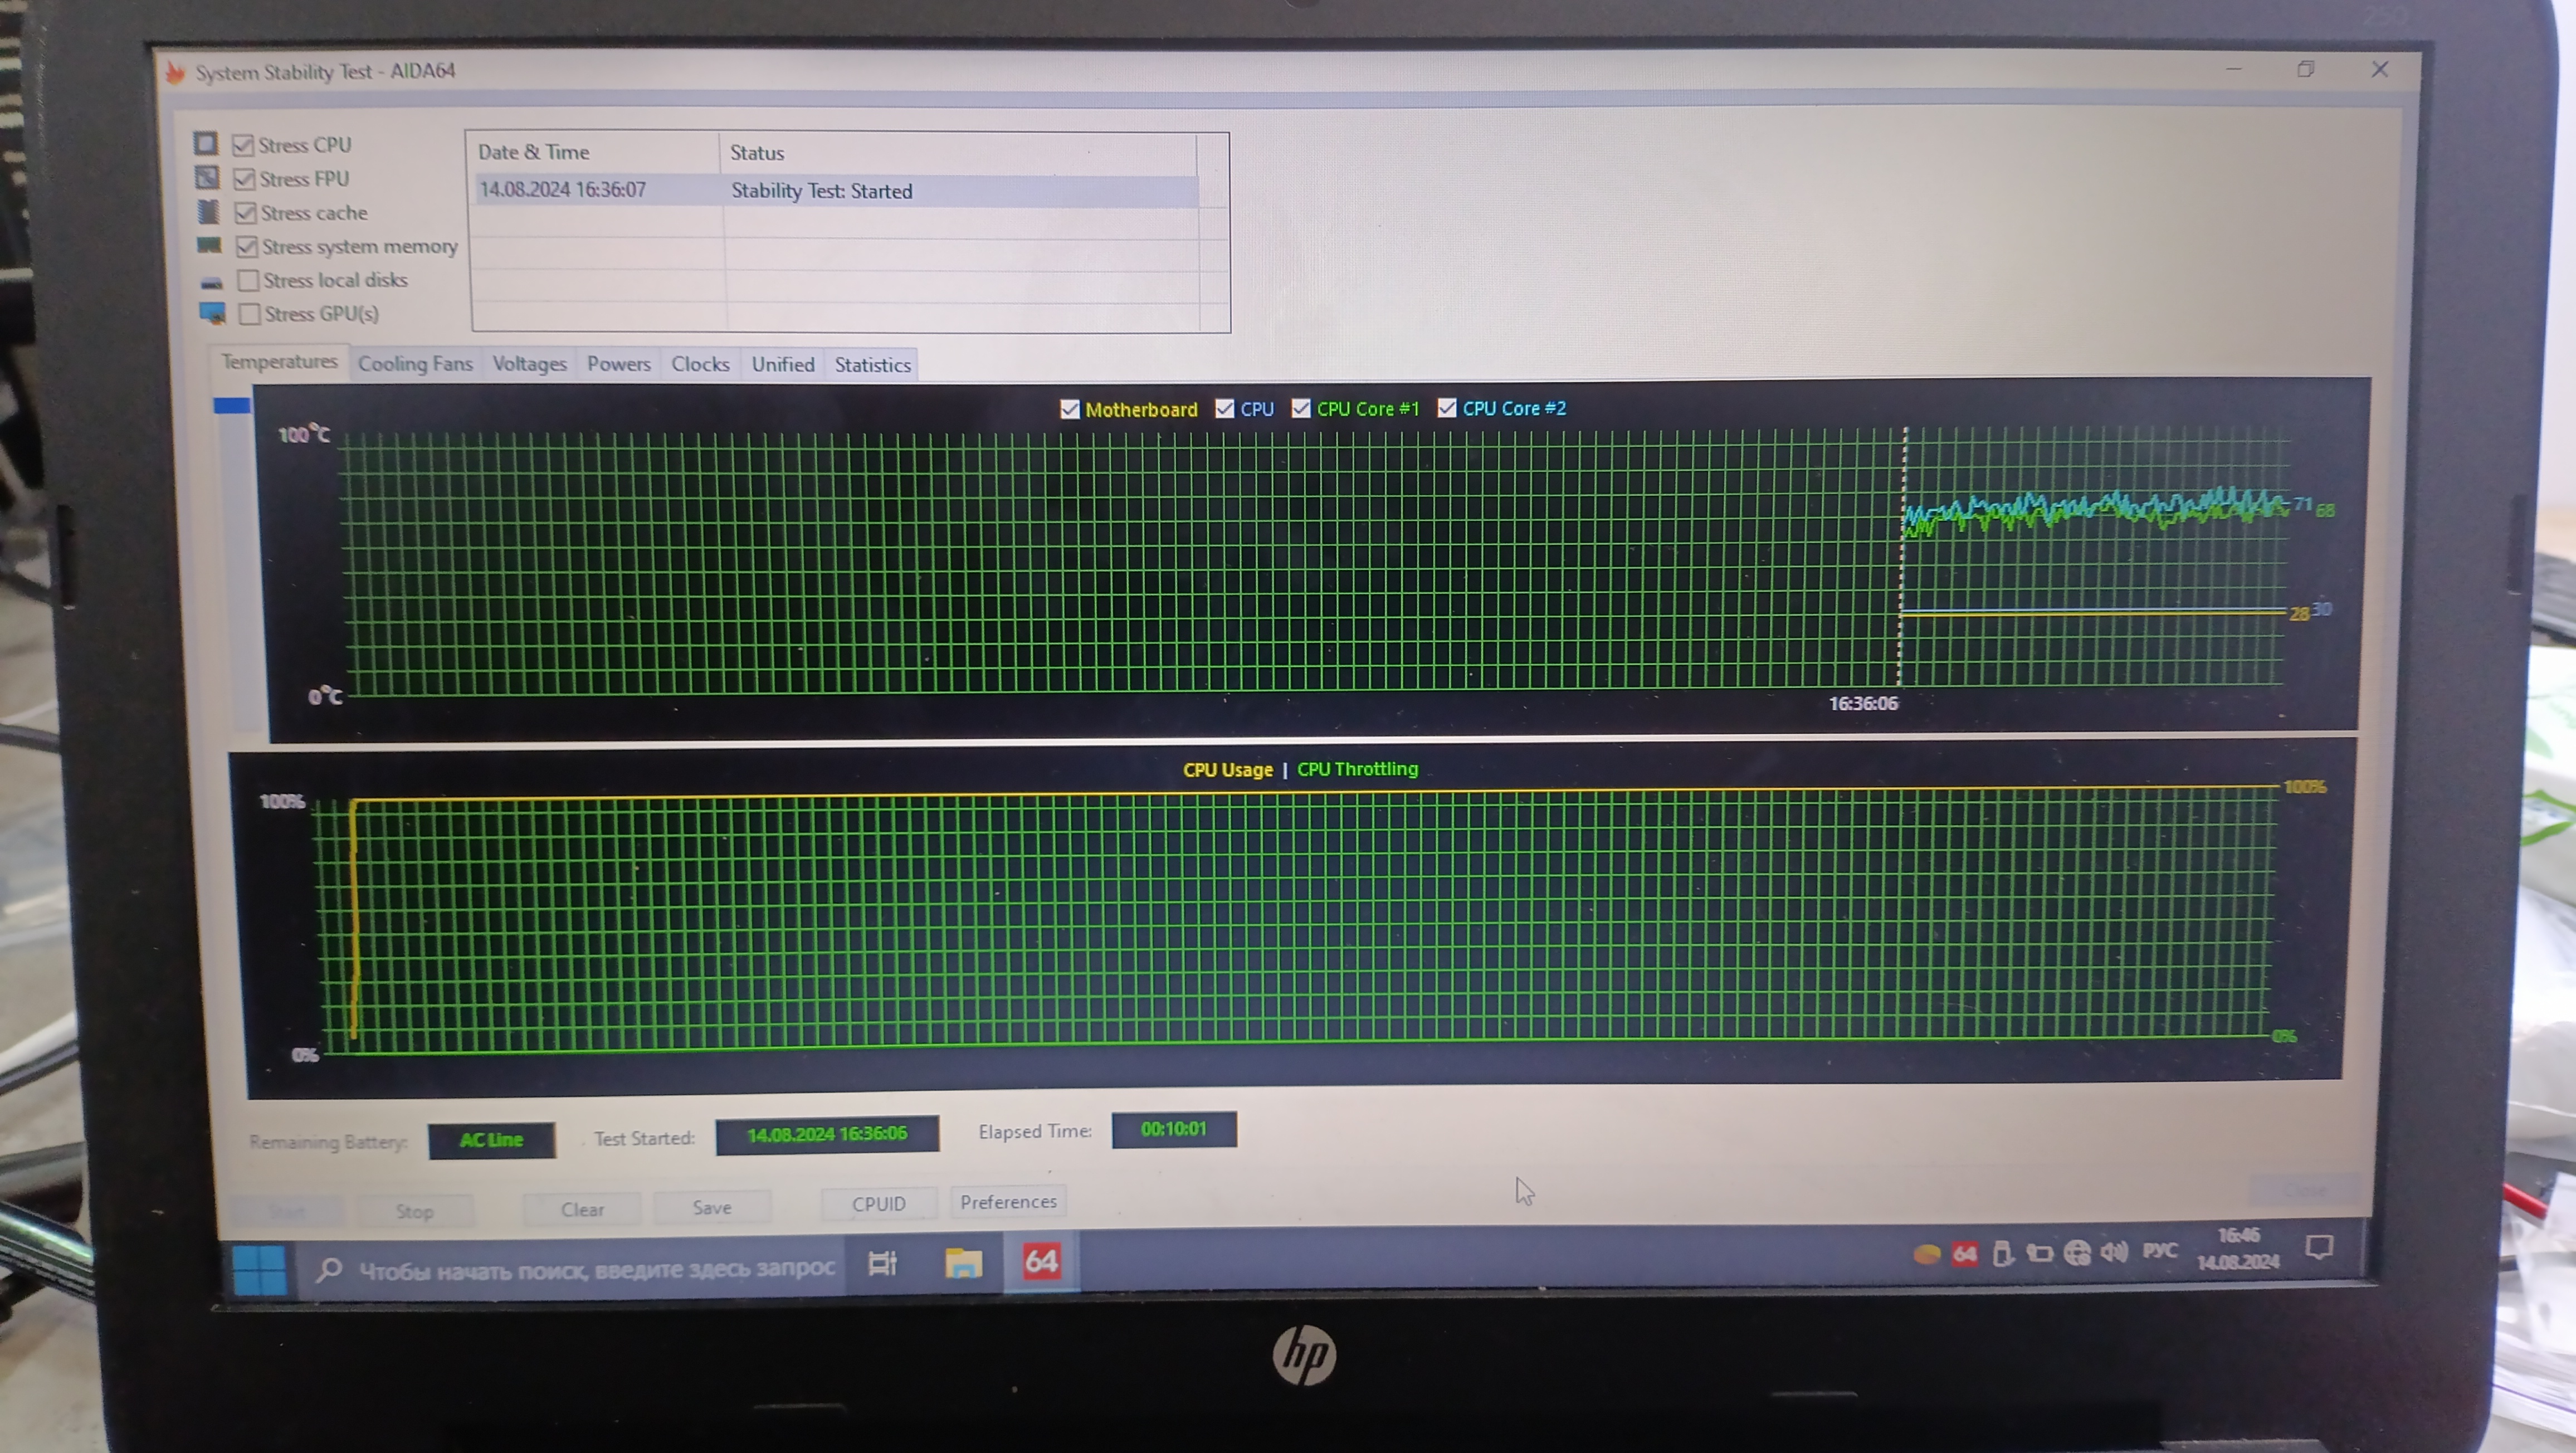This screenshot has height=1453, width=2576.
Task: Click the FPU icon beside Stress FPU
Action: [x=206, y=177]
